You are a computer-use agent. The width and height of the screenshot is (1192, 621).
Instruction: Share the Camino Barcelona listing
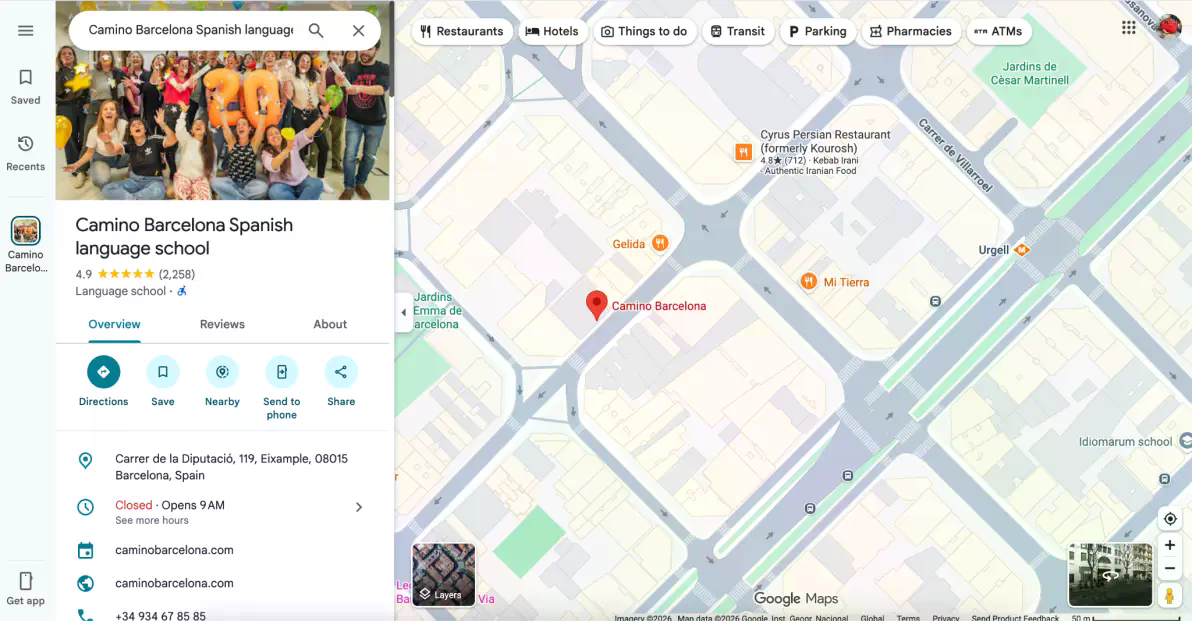341,372
